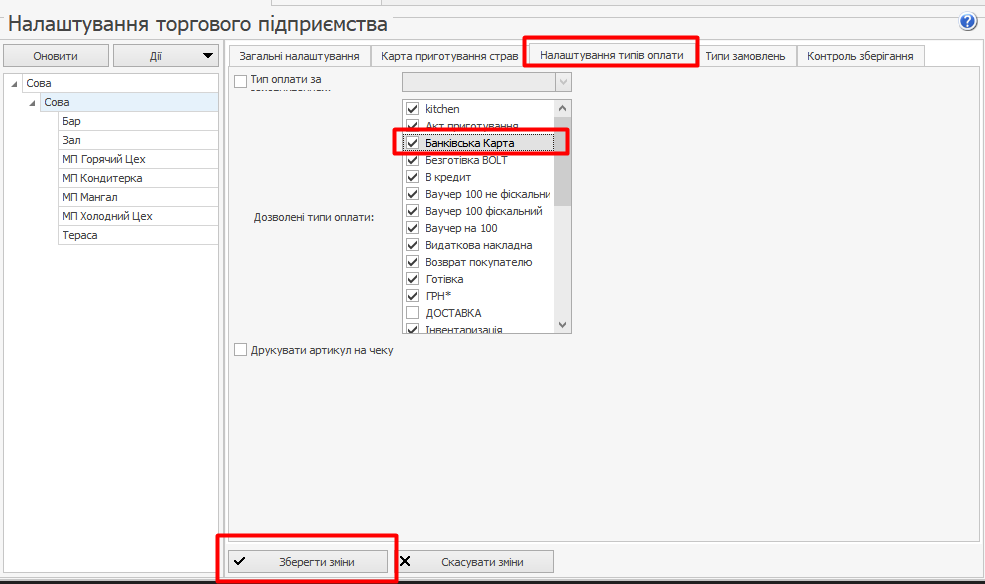Switch to the Загальні налаштування tab
The width and height of the screenshot is (985, 584).
click(x=300, y=56)
